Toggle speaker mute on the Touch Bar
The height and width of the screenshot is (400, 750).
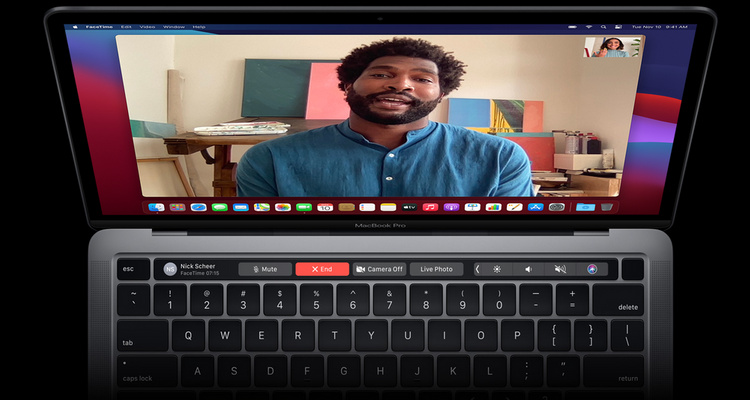coord(560,269)
